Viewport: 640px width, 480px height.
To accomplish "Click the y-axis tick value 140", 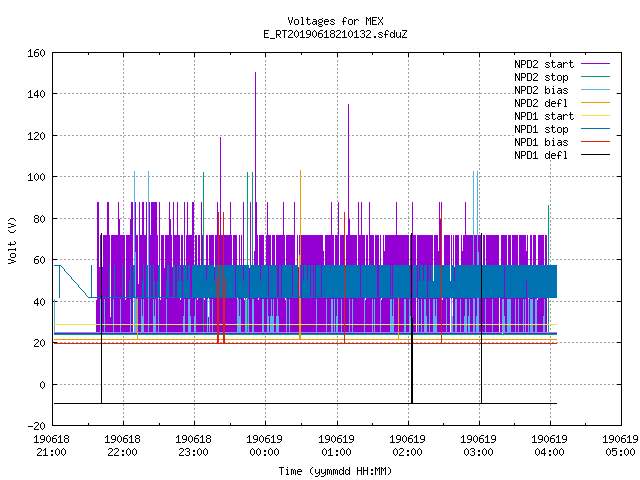I will tap(36, 94).
